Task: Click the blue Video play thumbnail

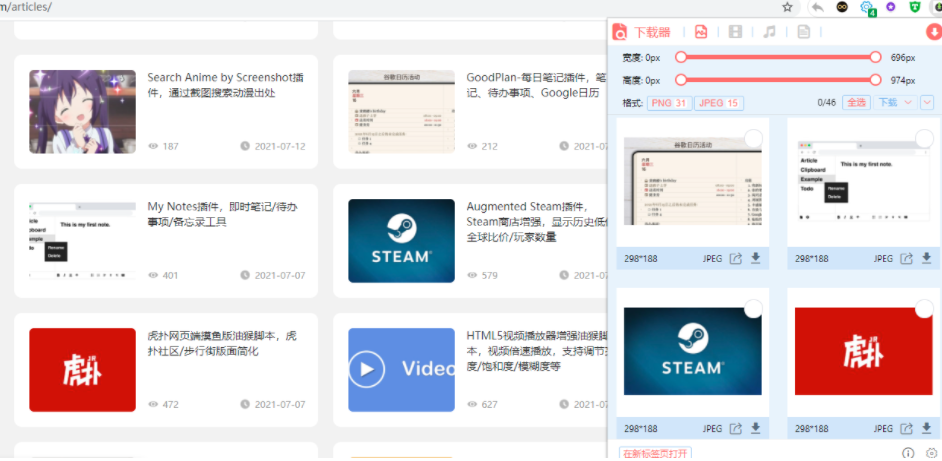Action: coord(401,370)
